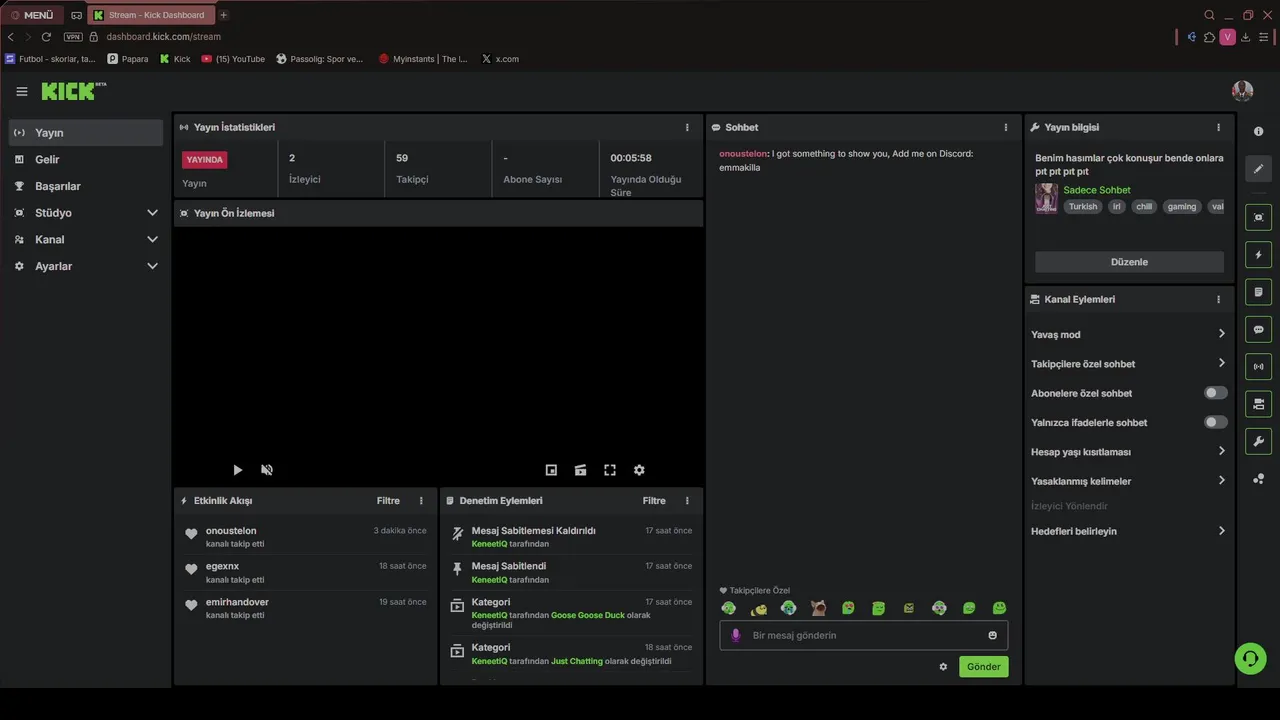The image size is (1280, 720).
Task: Open Etkinlik Akışı panel three-dot menu
Action: 421,501
